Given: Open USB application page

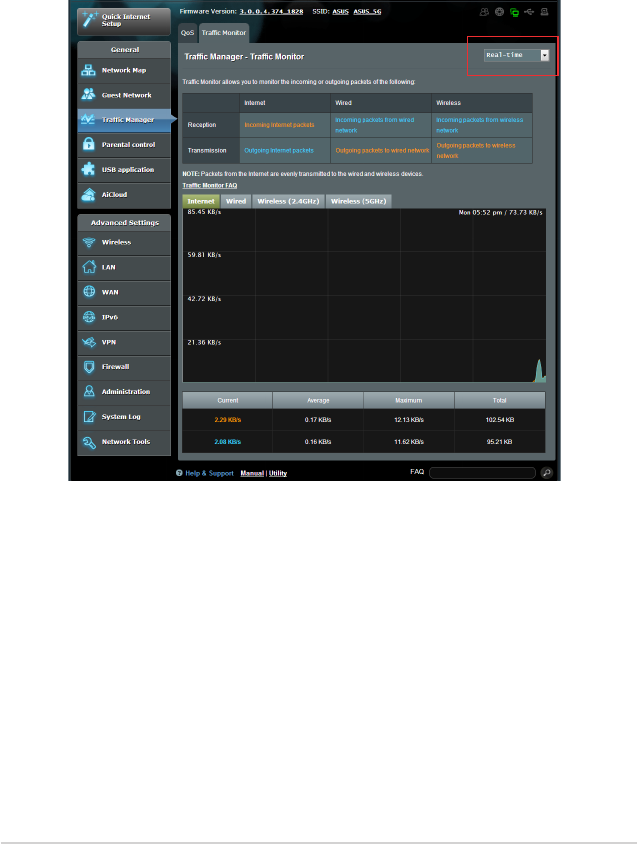Looking at the screenshot, I should coord(124,170).
